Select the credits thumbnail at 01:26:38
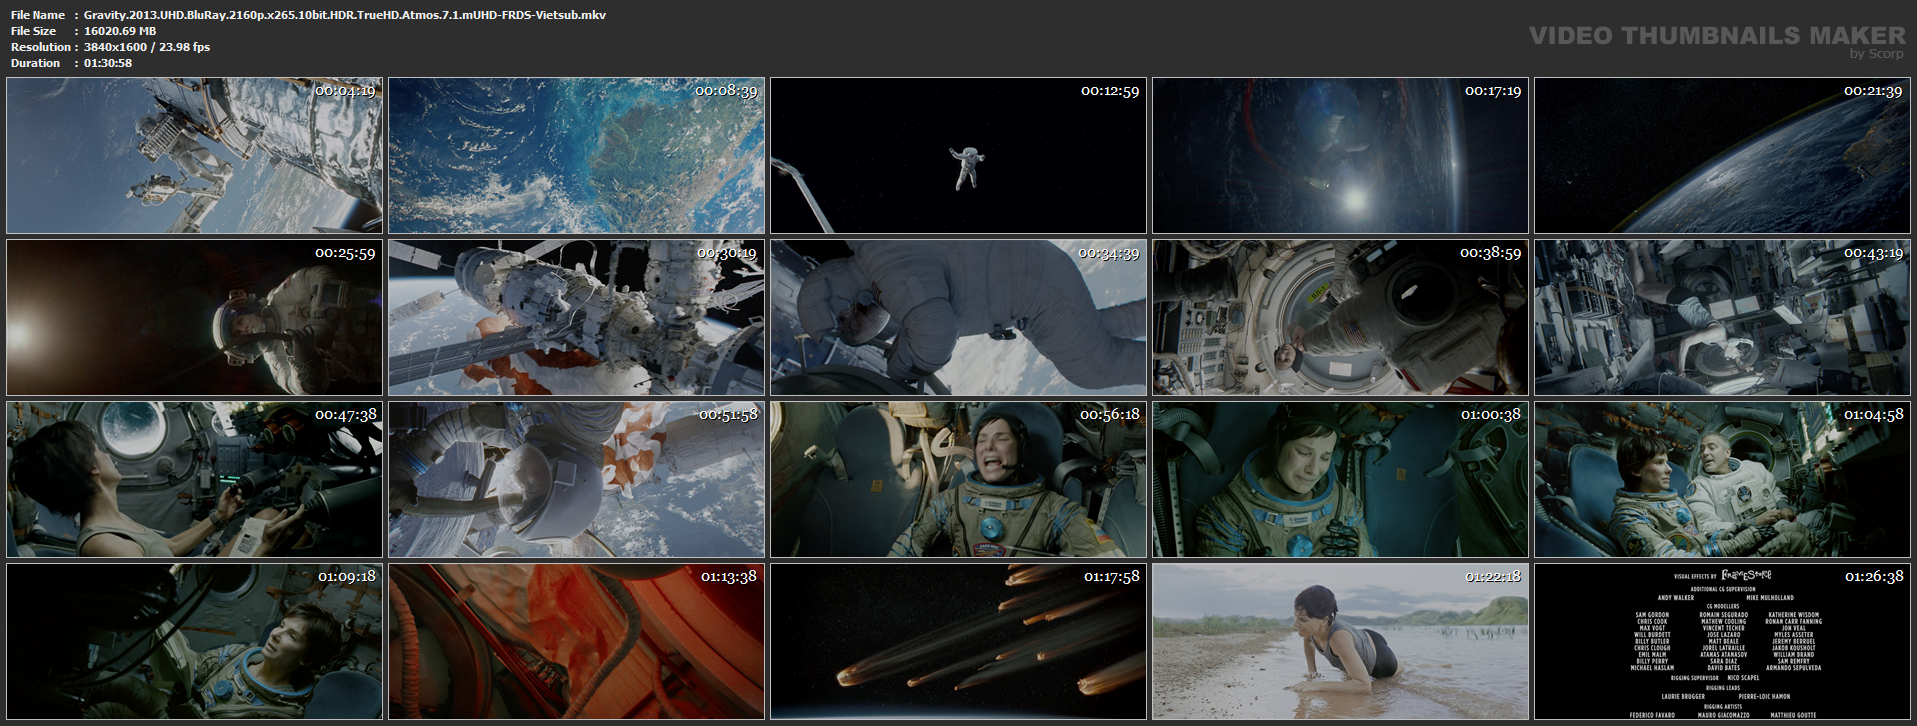Viewport: 1917px width, 726px height. [x=1722, y=641]
